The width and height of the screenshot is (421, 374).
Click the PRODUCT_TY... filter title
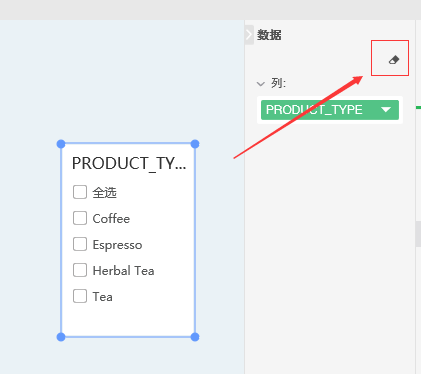(x=129, y=164)
